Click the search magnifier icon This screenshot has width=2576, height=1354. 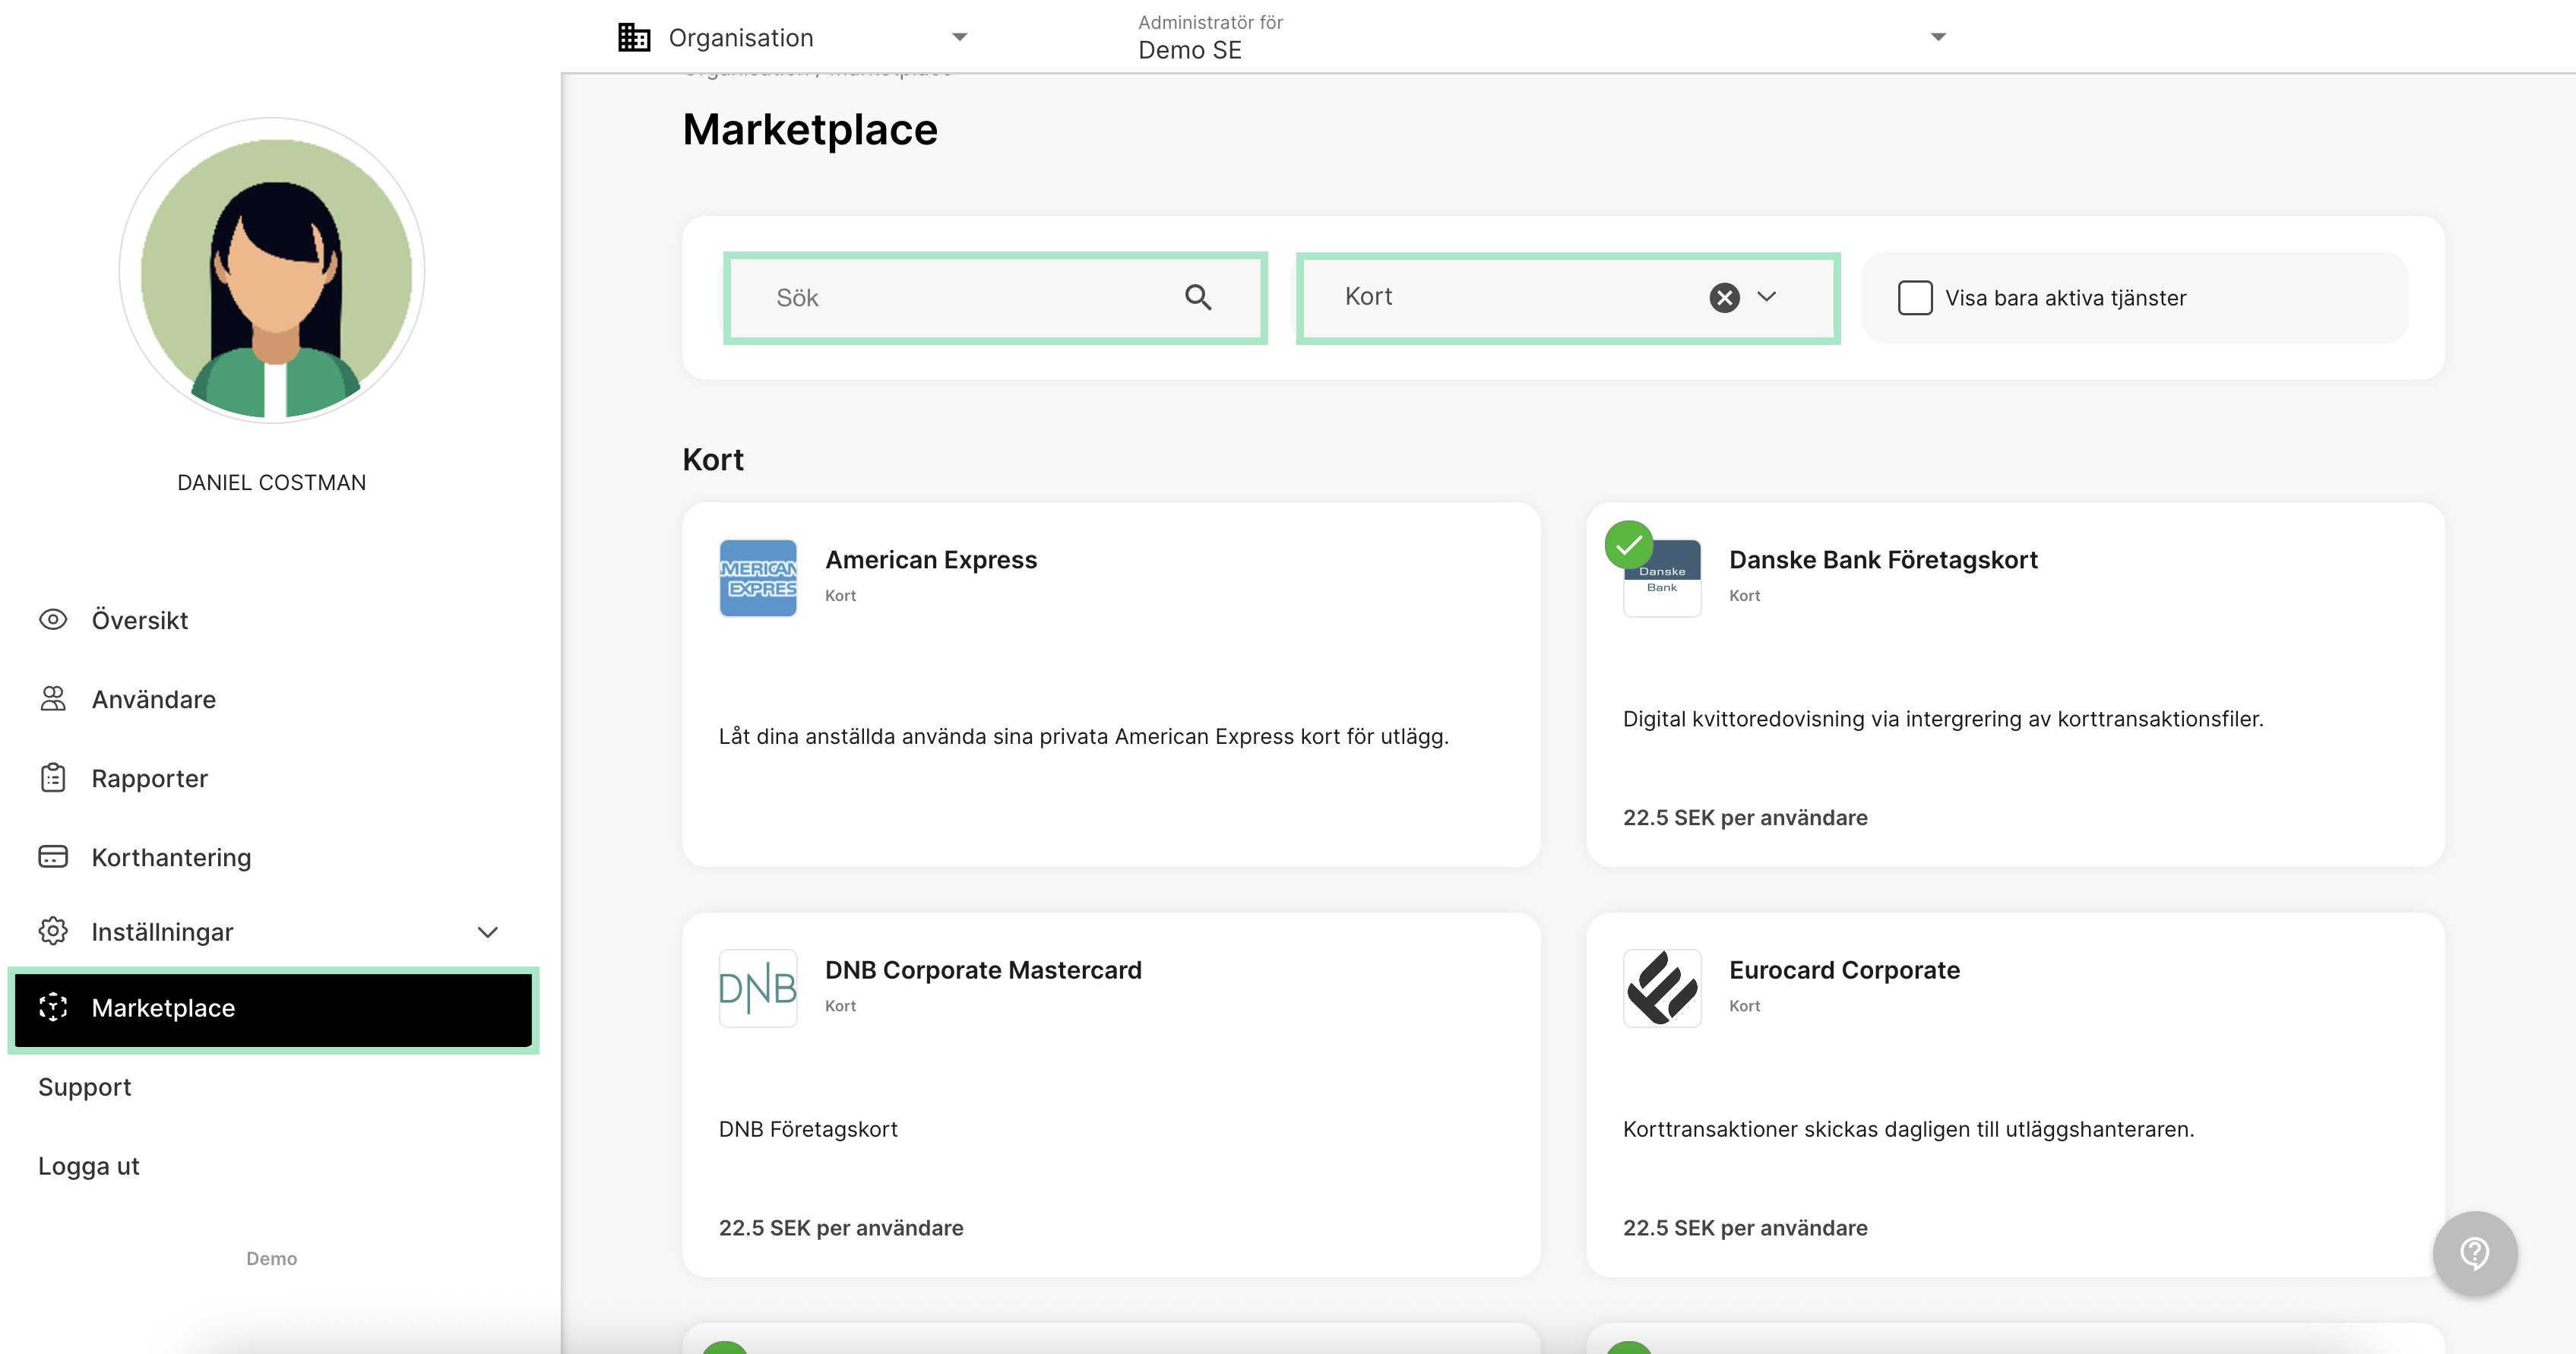1198,297
